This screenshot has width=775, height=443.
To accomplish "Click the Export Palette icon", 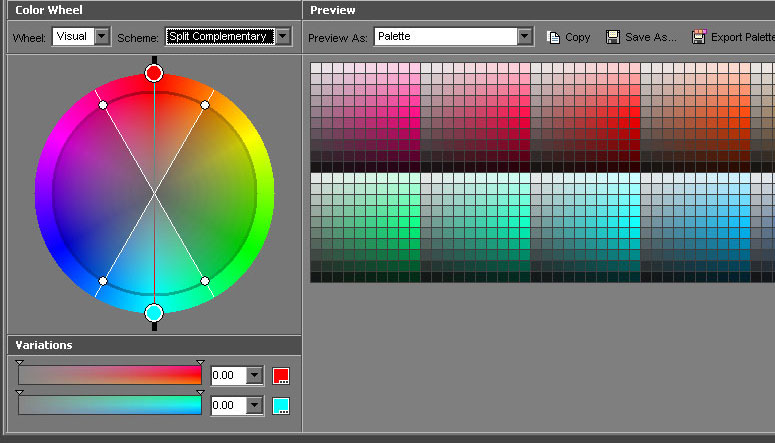I will 699,37.
